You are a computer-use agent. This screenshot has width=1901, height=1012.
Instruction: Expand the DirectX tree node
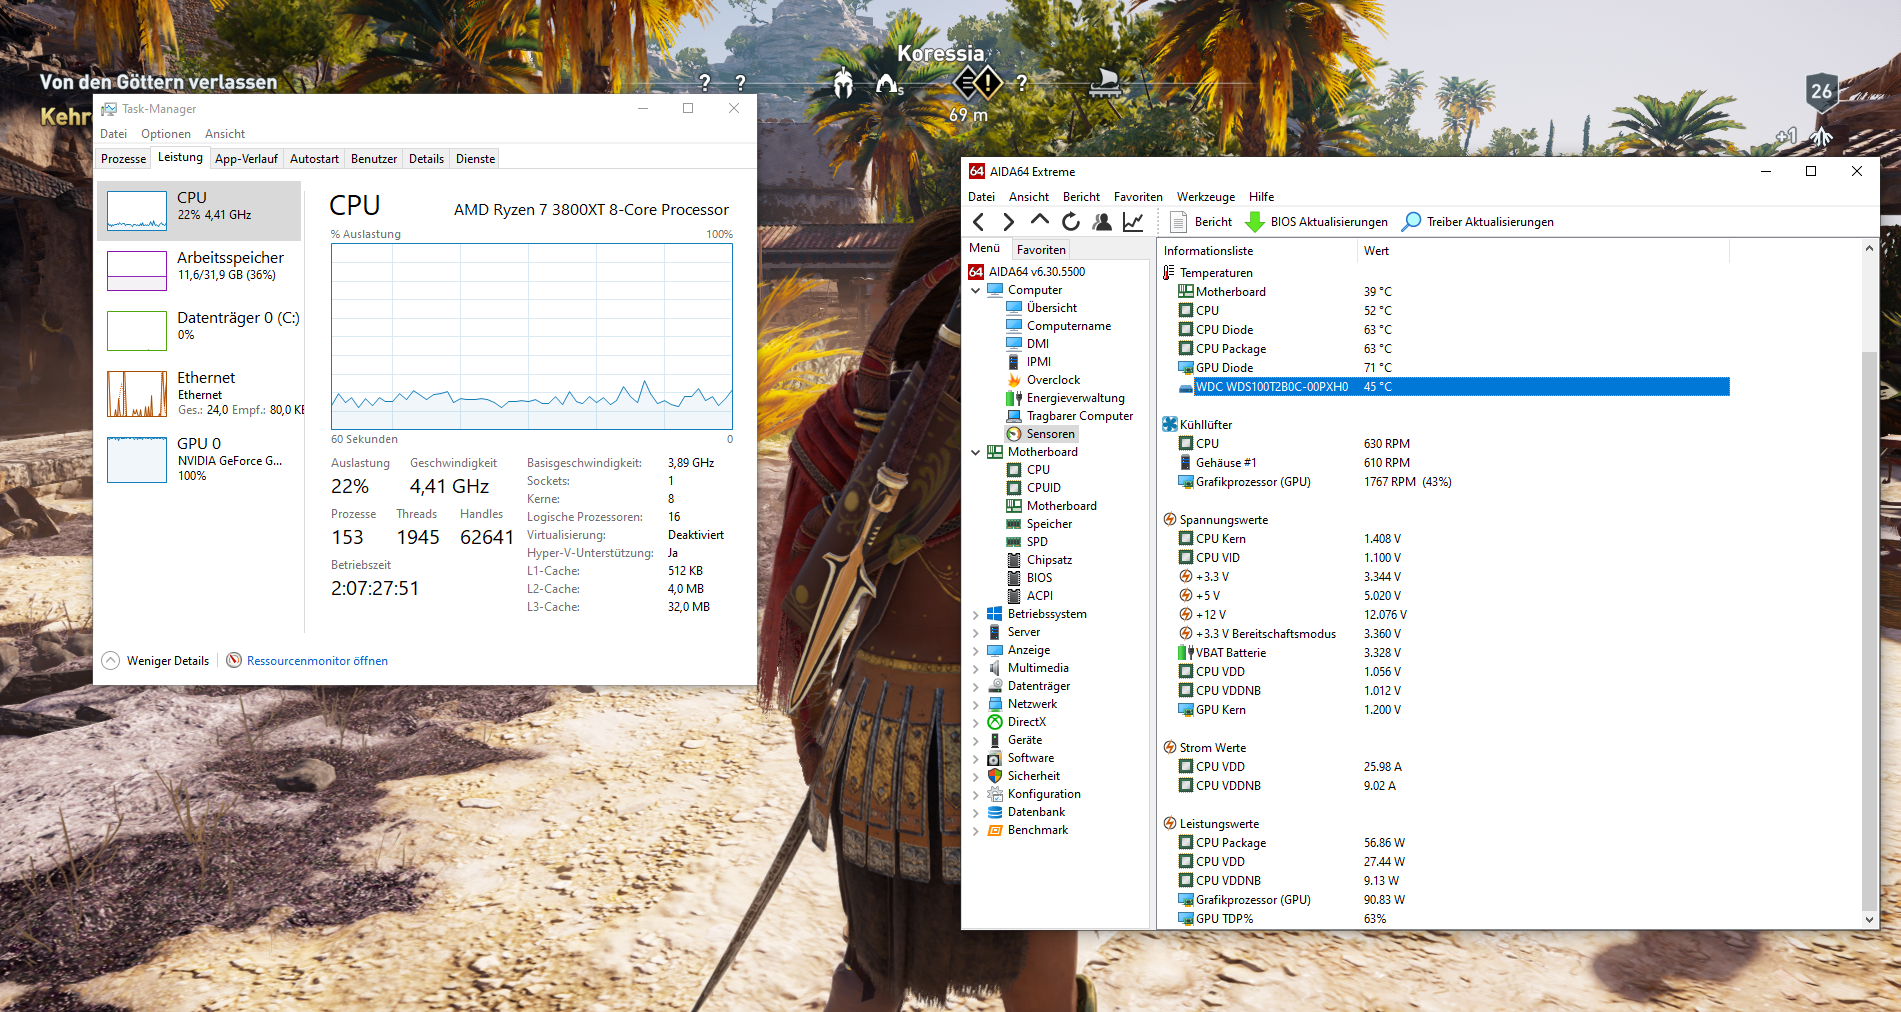[976, 722]
